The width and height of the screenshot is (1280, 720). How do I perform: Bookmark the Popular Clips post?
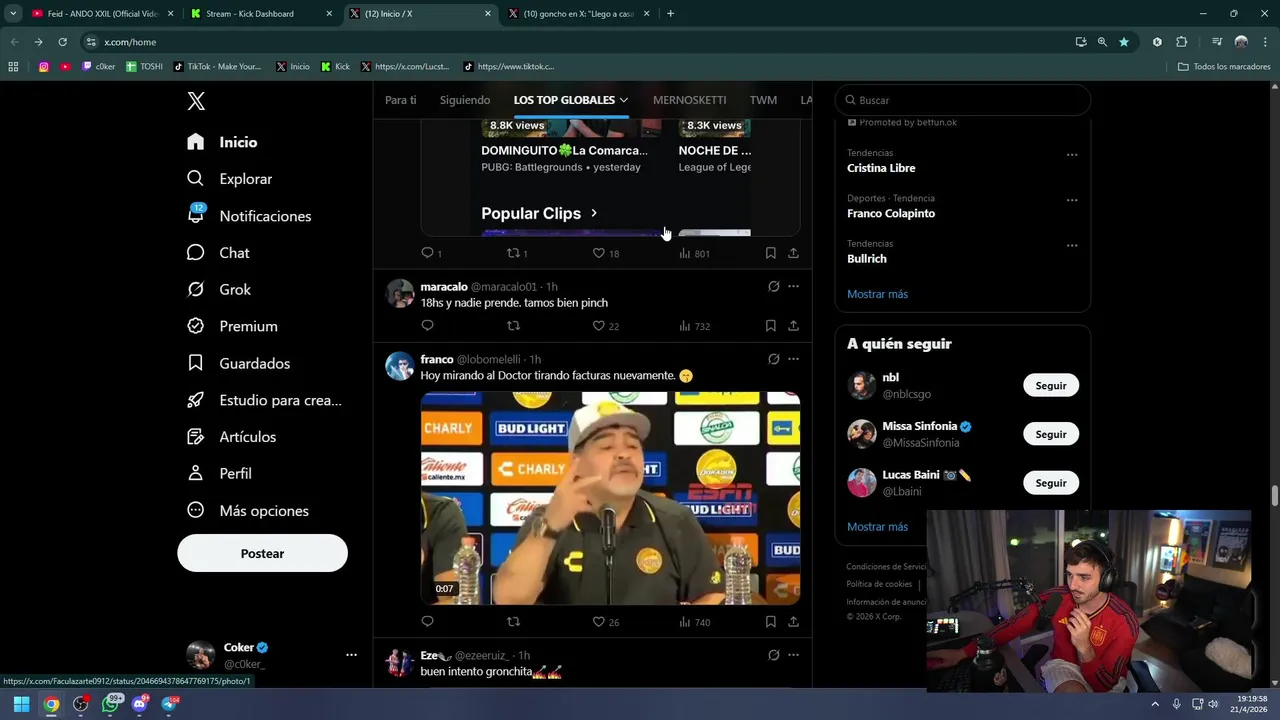(770, 253)
